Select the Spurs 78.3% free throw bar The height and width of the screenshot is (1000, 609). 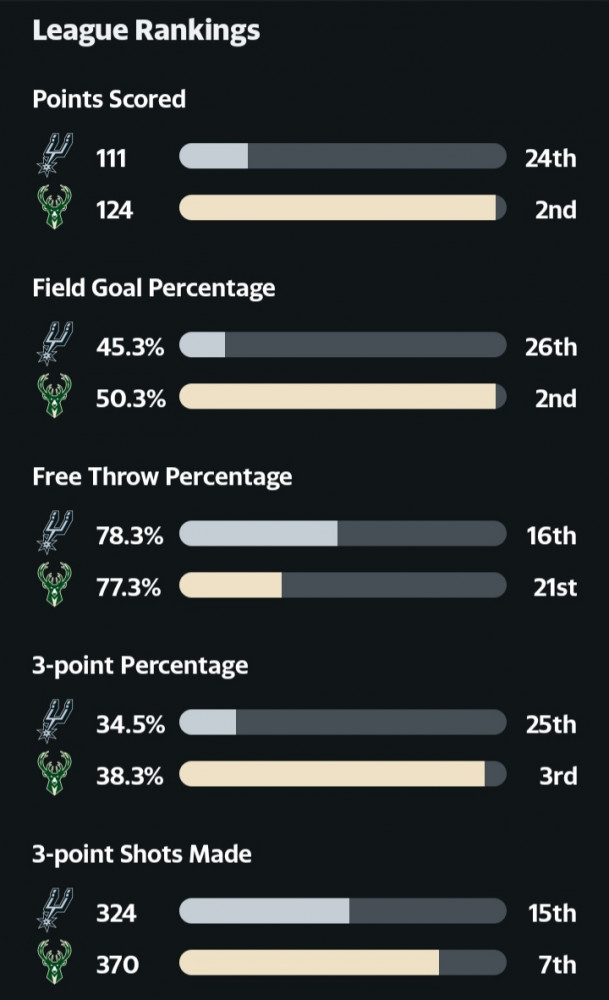click(x=343, y=534)
